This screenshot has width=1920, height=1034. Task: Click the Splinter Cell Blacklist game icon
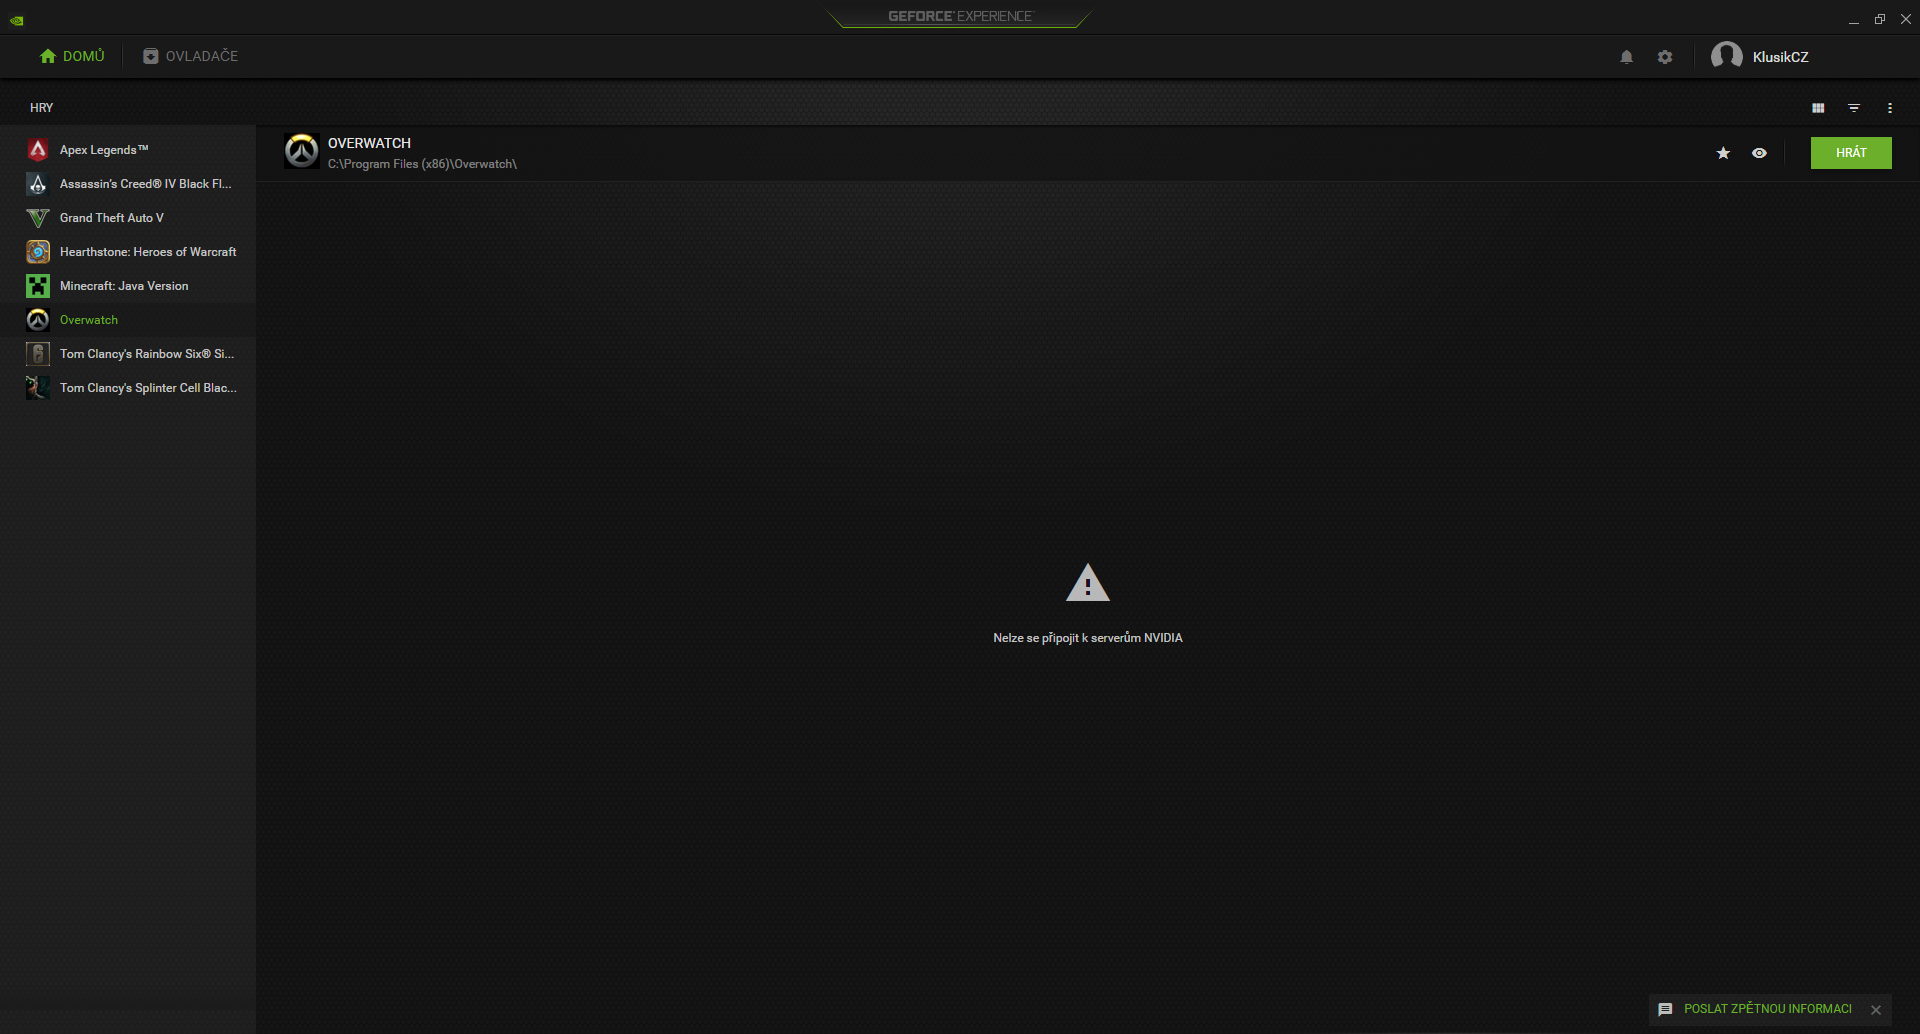38,388
